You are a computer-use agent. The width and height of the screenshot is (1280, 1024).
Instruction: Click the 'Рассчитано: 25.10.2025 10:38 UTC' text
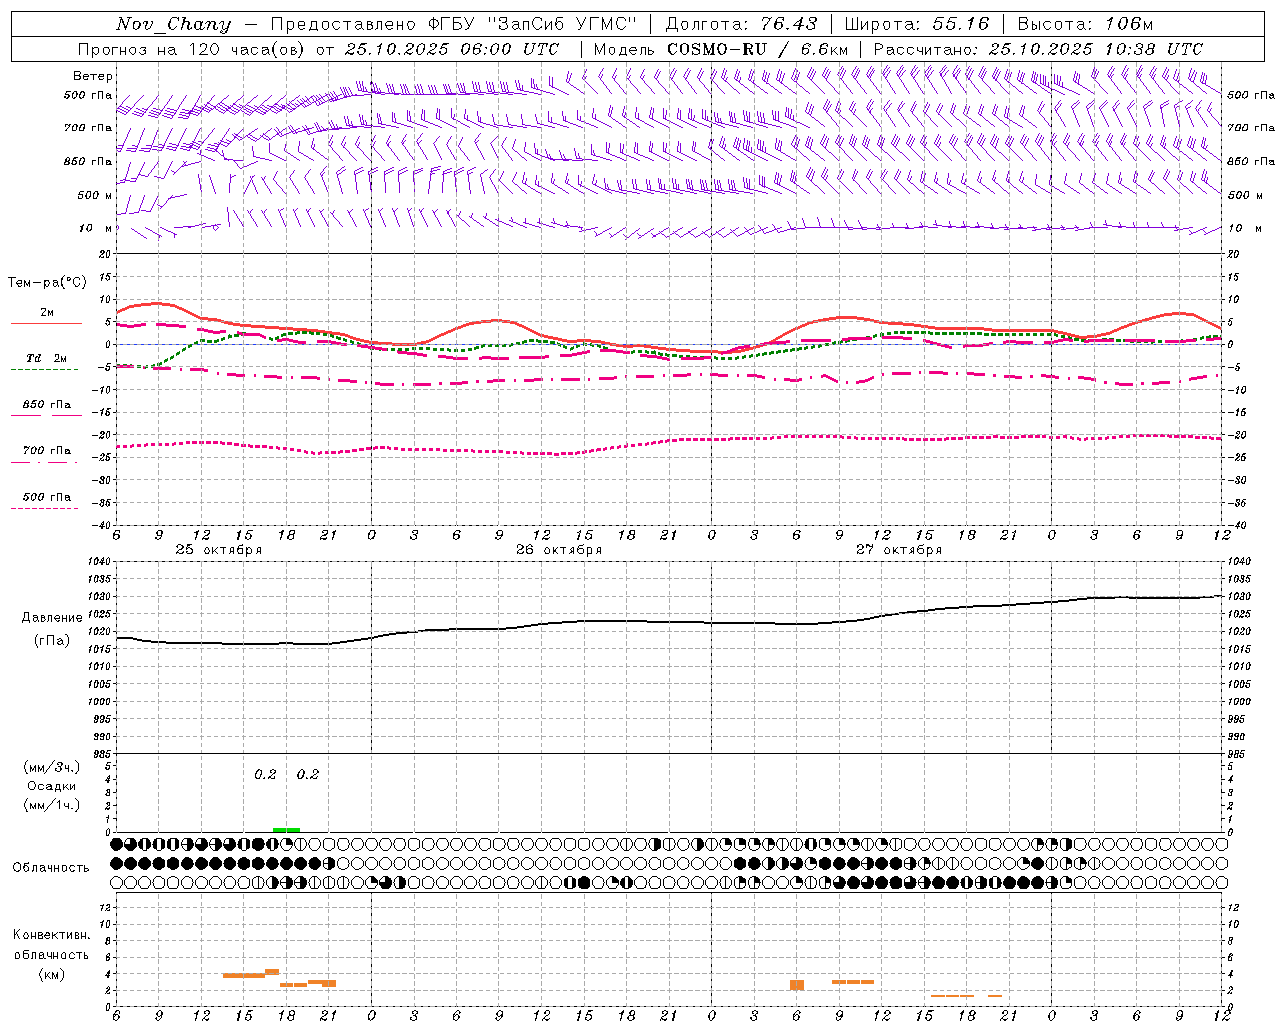point(1038,49)
